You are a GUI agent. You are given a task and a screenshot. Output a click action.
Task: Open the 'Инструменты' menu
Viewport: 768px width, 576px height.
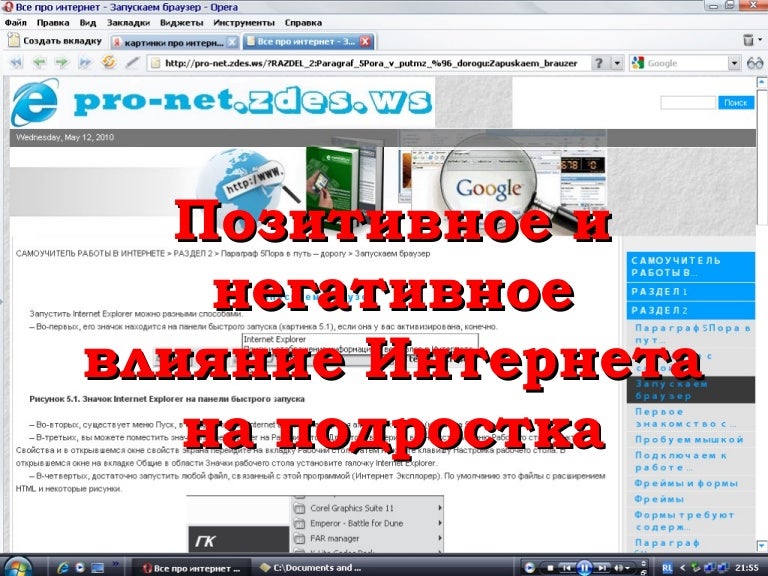click(x=245, y=21)
